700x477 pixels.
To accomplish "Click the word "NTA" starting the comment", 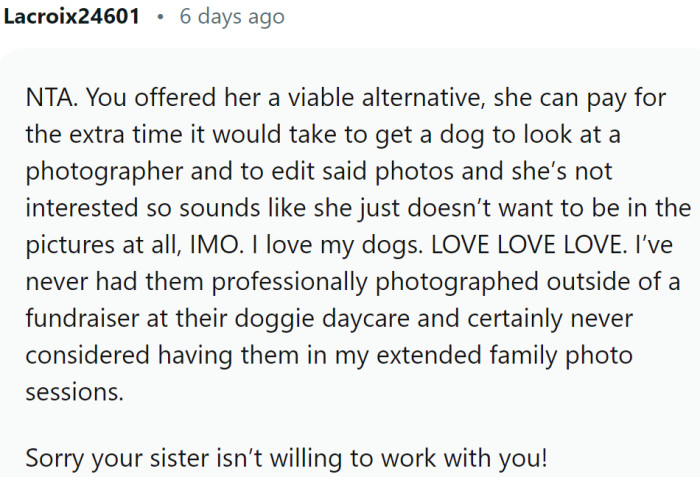I will tap(48, 101).
